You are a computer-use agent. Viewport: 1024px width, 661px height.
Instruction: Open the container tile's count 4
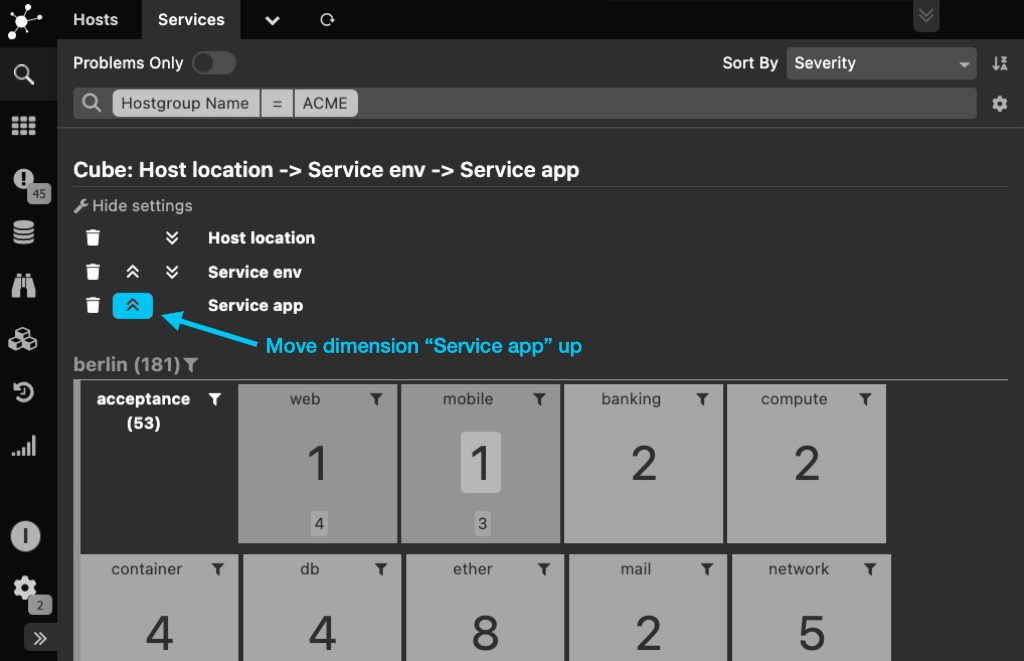click(159, 633)
